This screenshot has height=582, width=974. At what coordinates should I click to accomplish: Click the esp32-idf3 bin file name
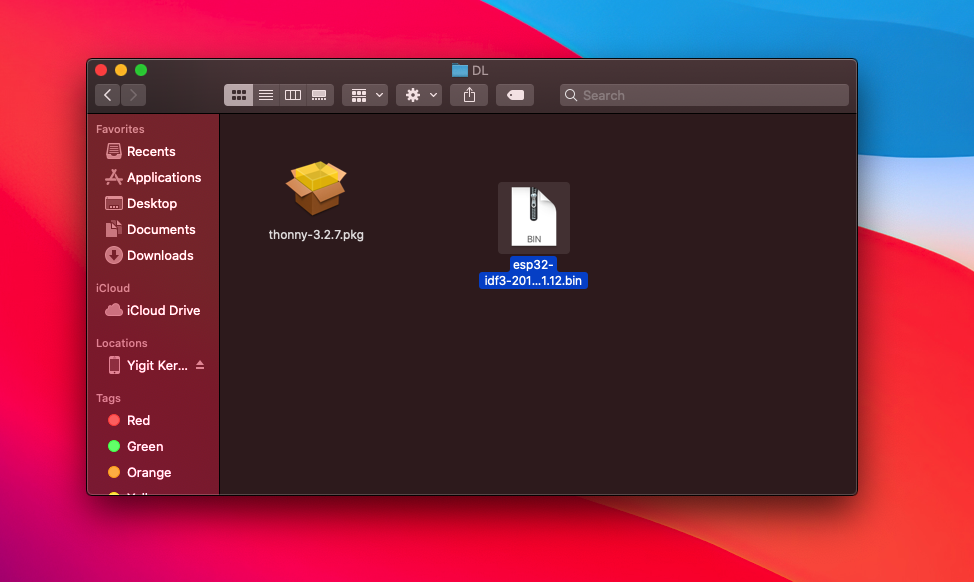pyautogui.click(x=534, y=273)
